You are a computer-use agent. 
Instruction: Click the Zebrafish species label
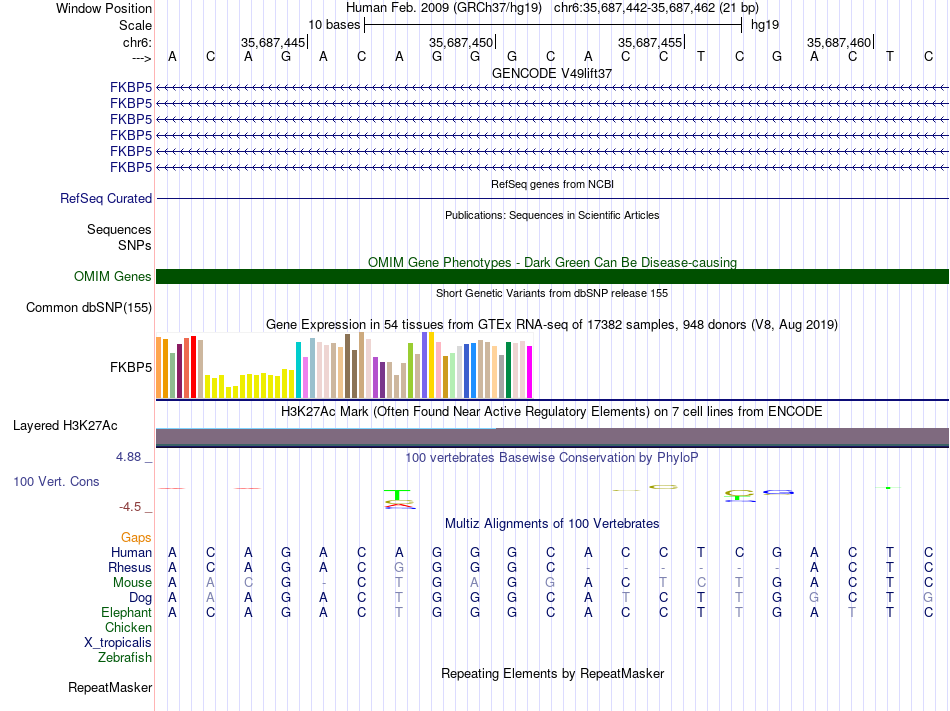coord(125,658)
